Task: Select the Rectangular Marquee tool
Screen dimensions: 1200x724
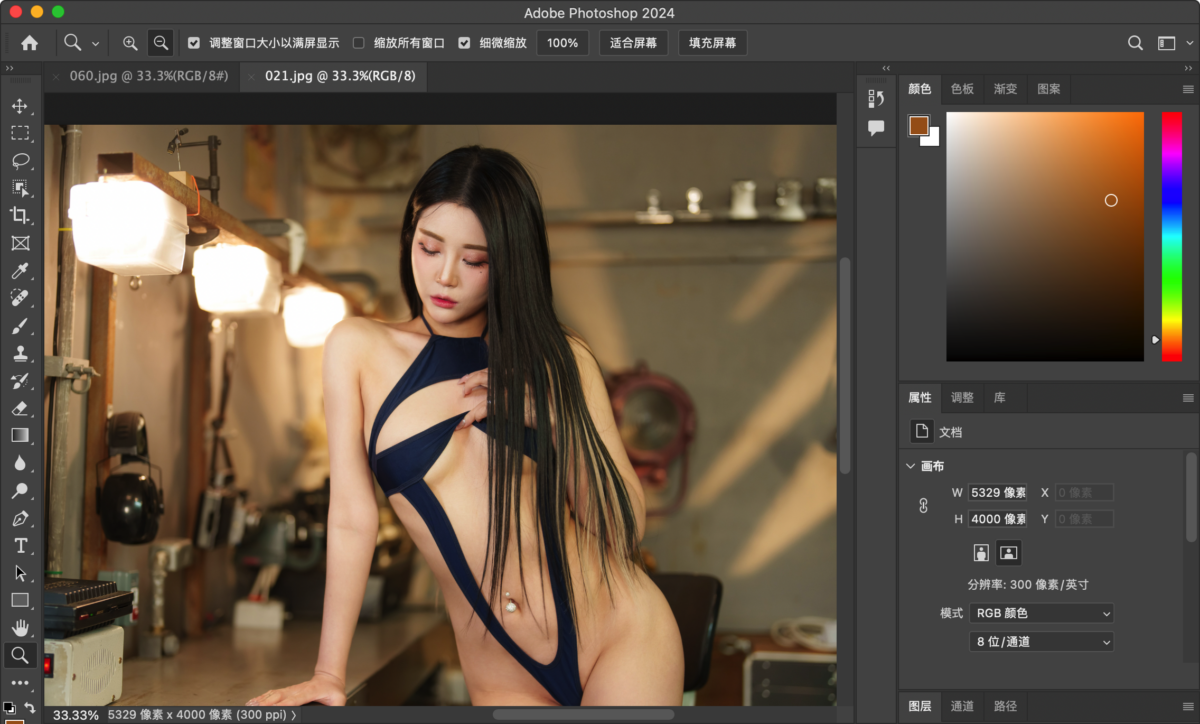Action: (x=20, y=133)
